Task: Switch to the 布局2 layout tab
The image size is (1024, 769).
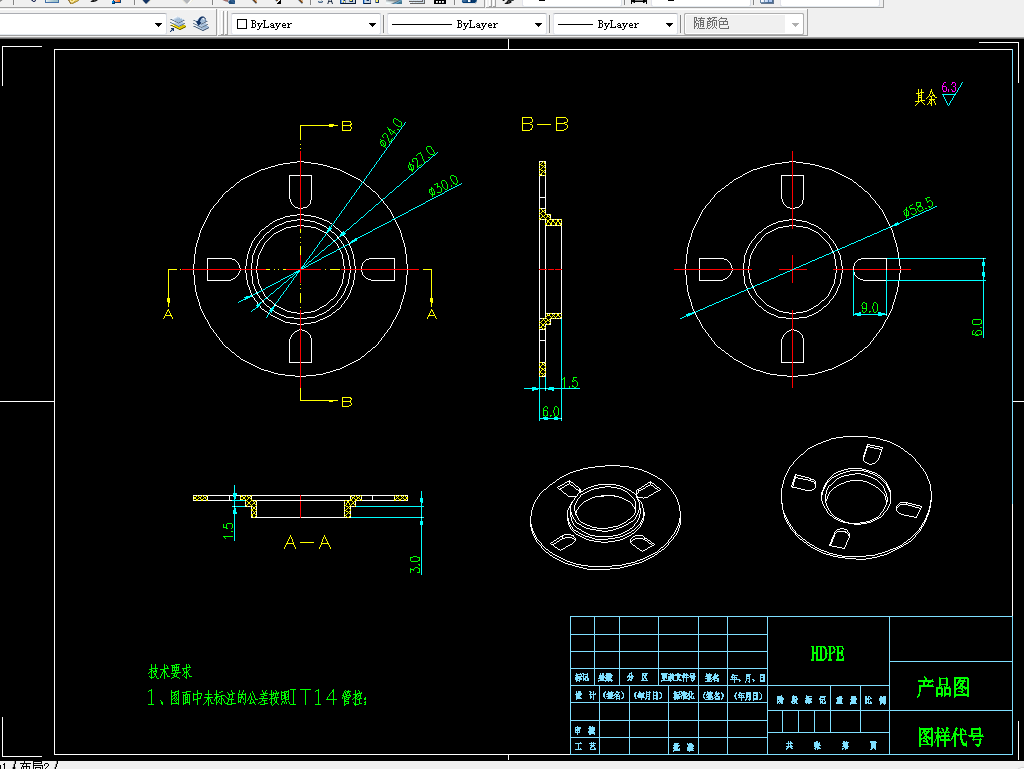Action: (35, 764)
